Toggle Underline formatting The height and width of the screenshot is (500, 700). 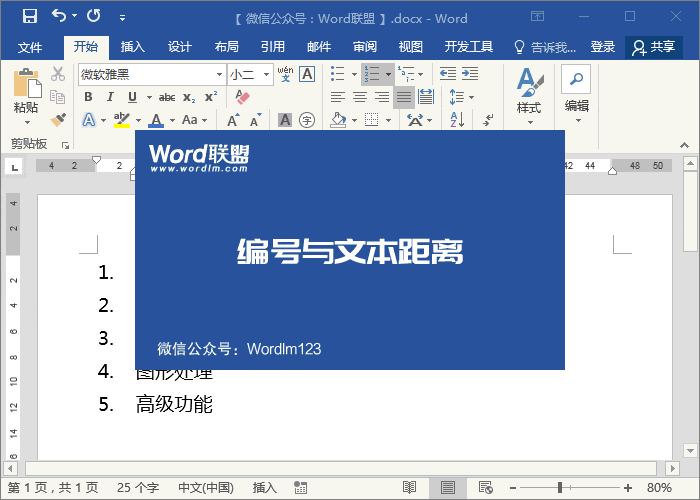(x=132, y=97)
